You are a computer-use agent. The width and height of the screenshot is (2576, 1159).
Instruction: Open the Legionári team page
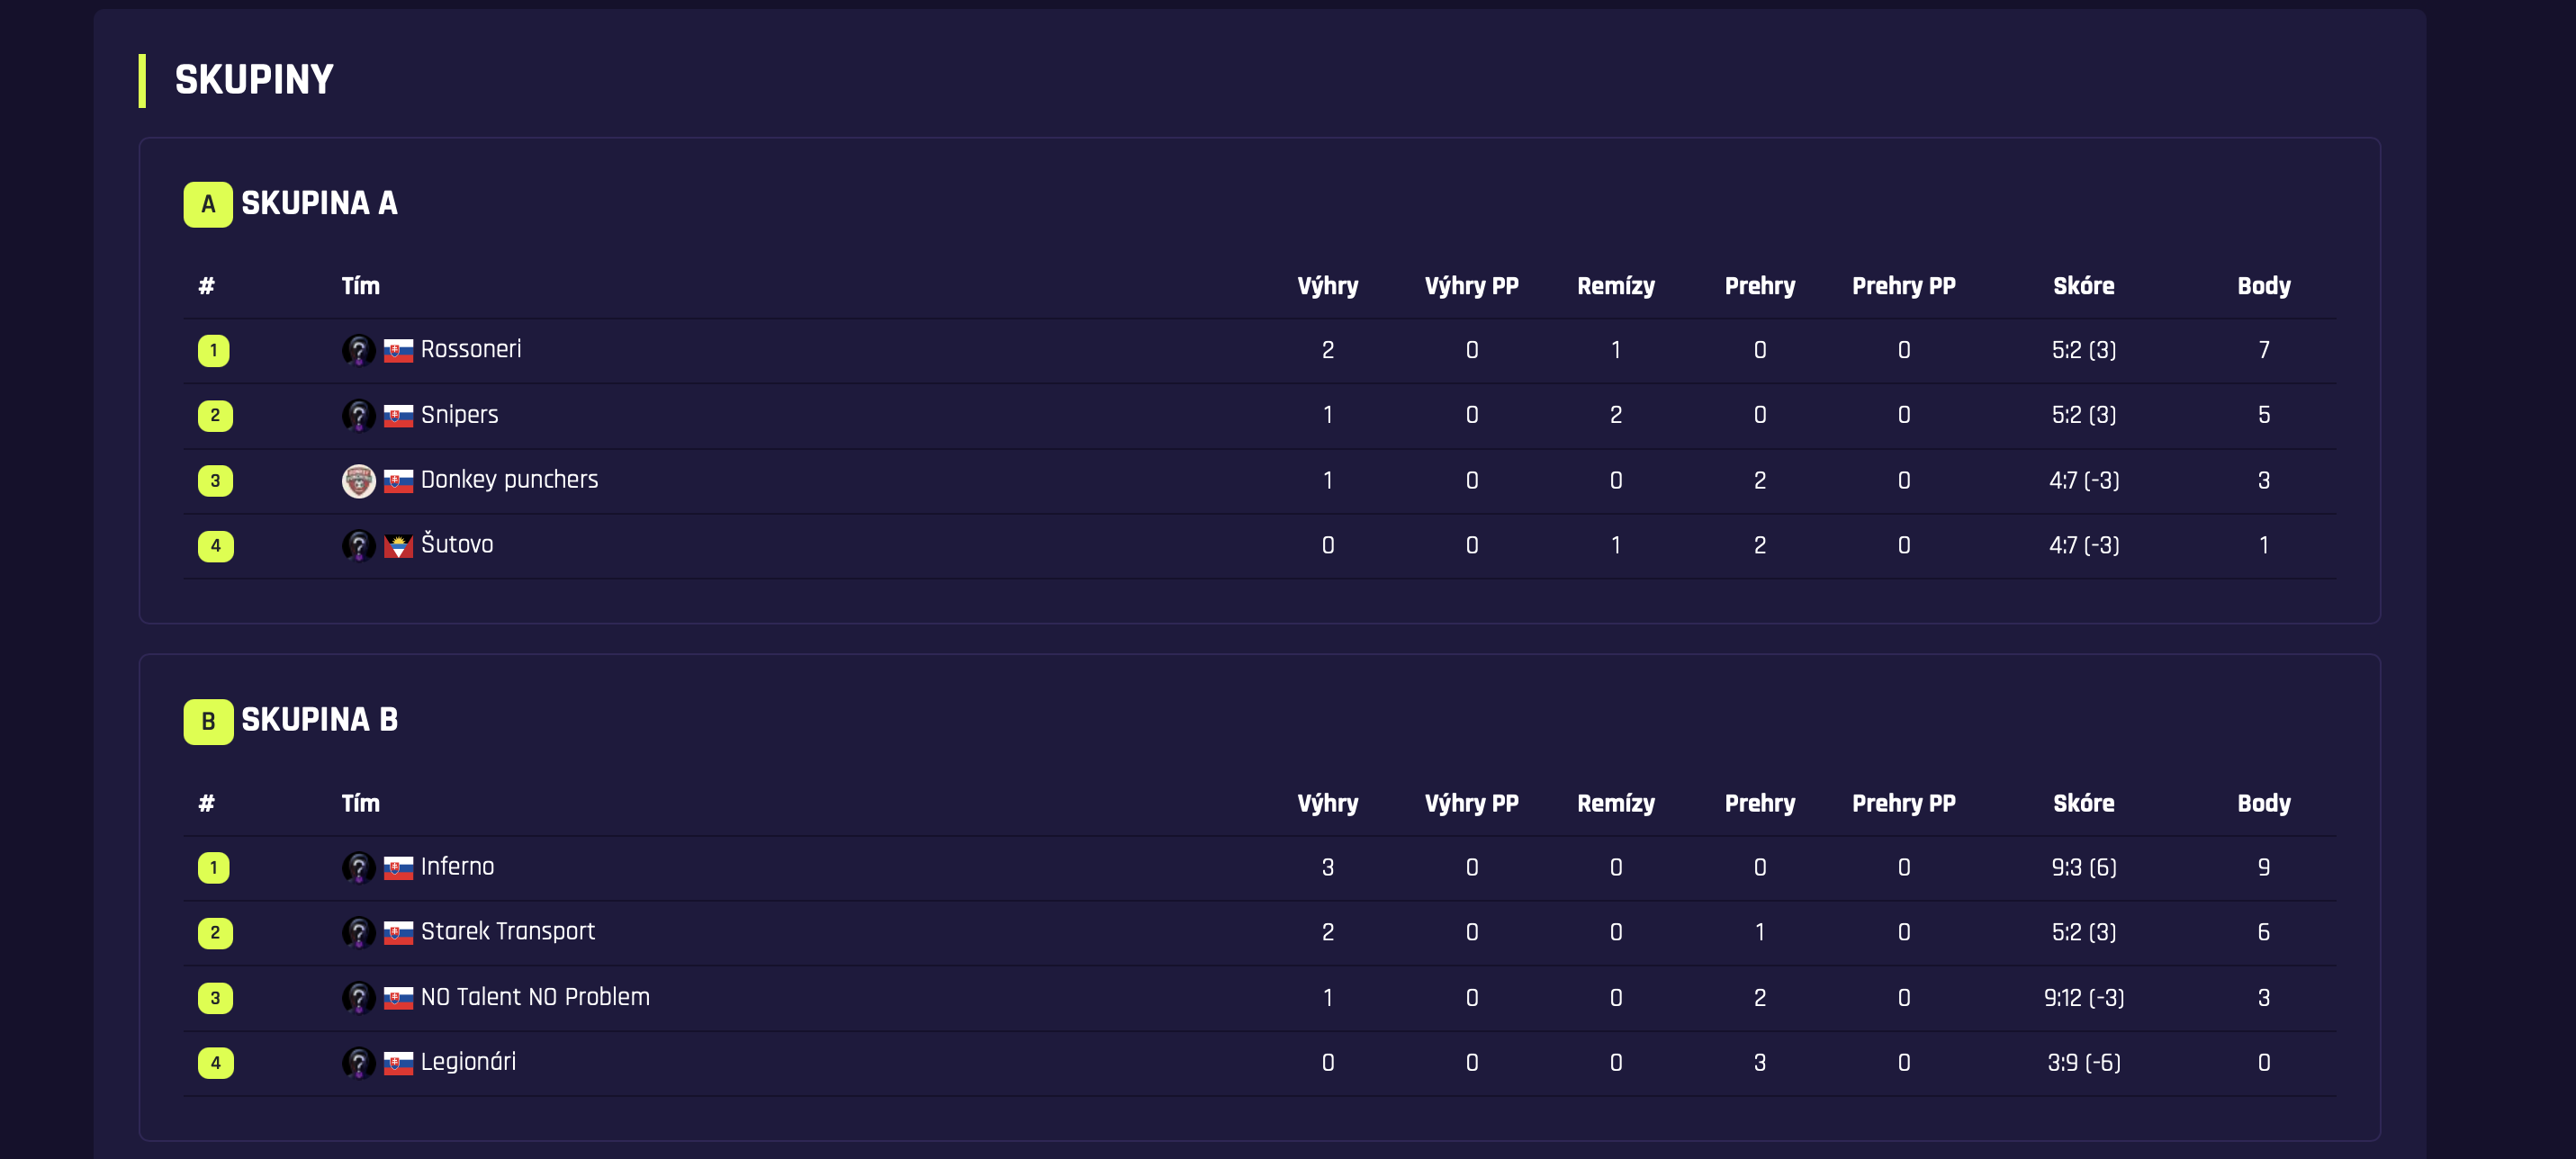(x=468, y=1062)
